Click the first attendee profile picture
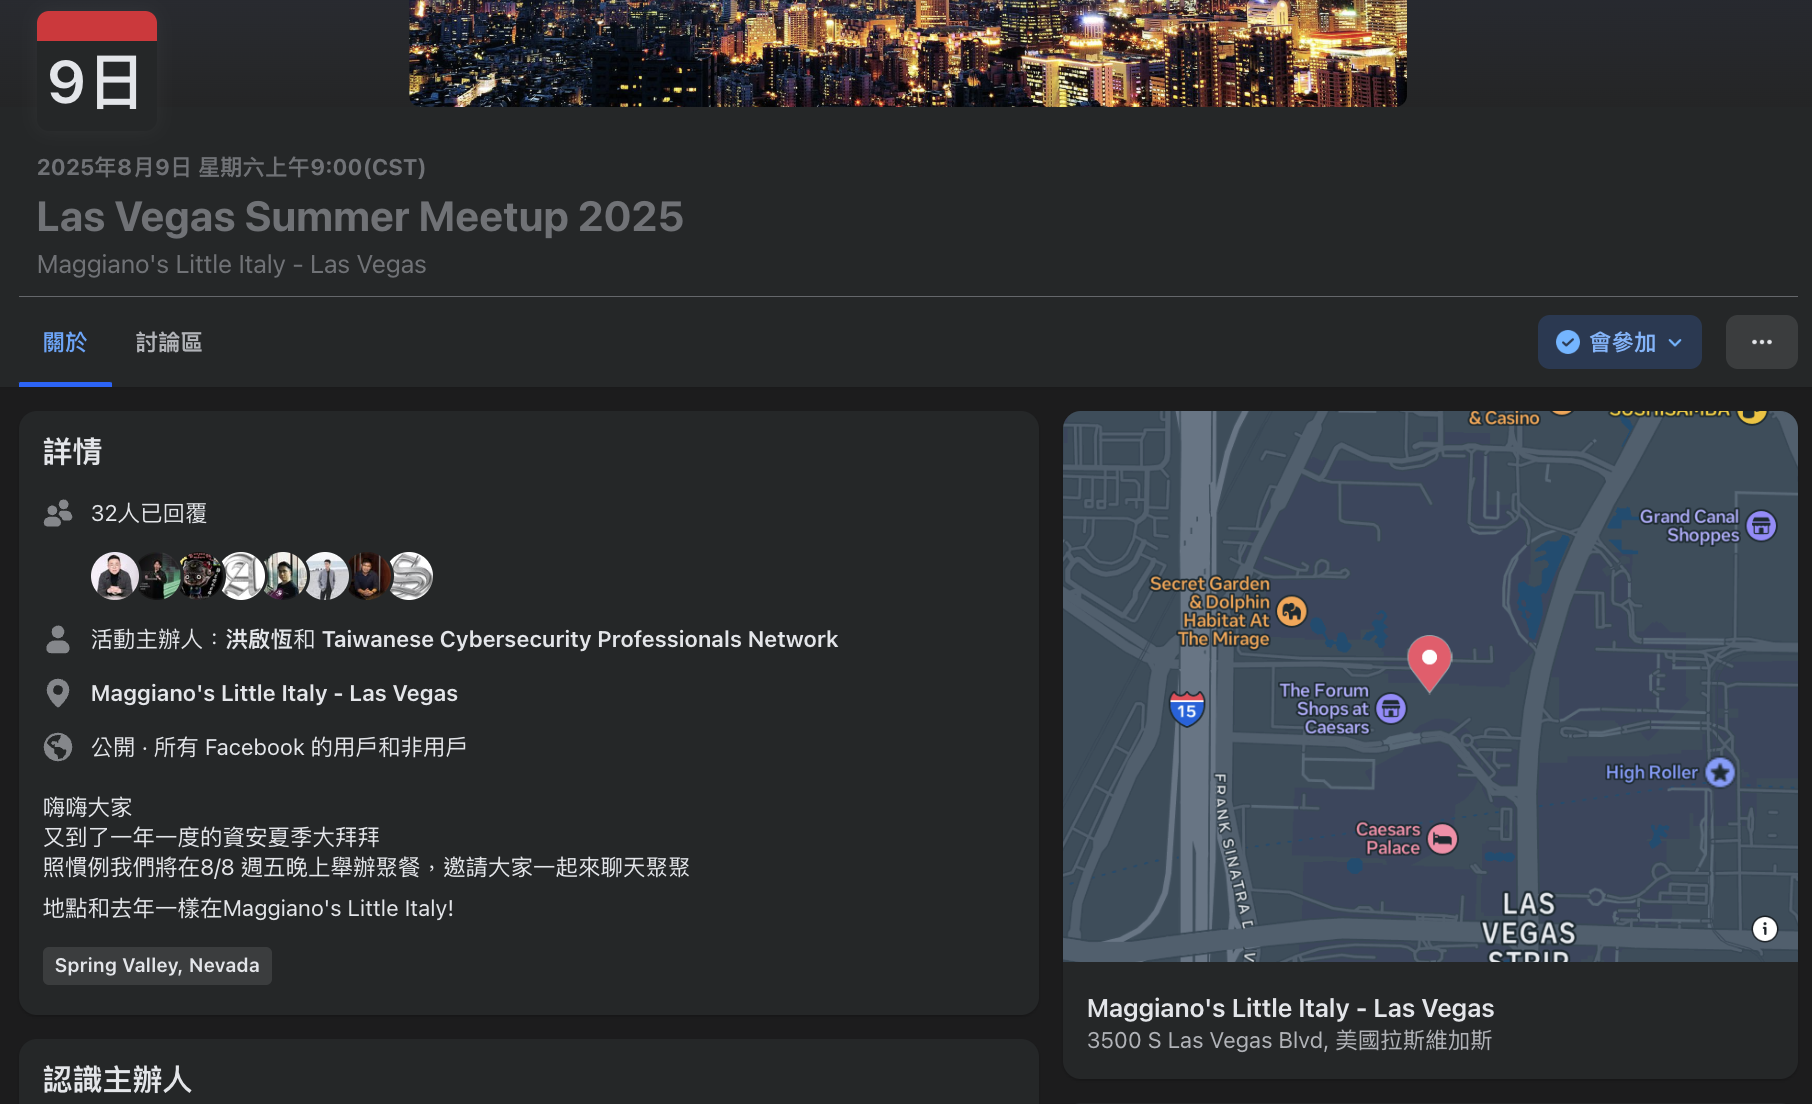1812x1104 pixels. [114, 576]
